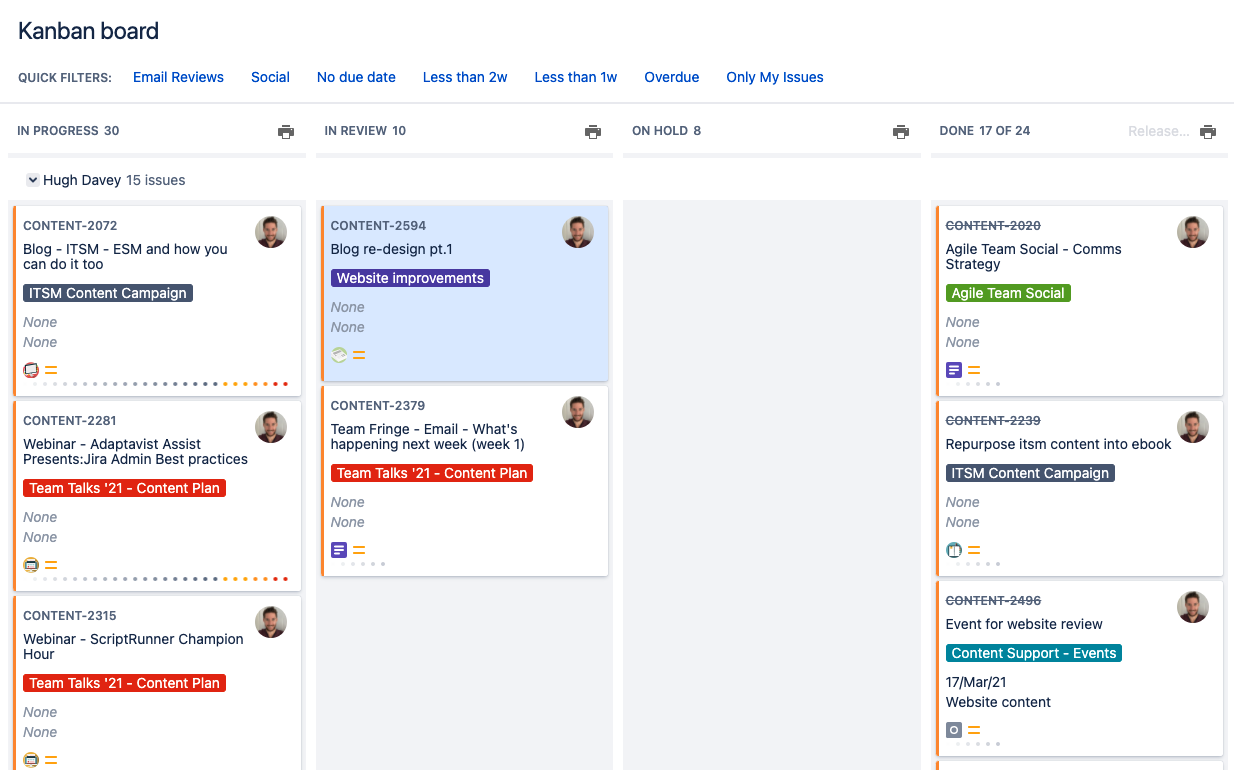1234x770 pixels.
Task: Click the issue type icon on CONTENT-2496
Action: (x=953, y=730)
